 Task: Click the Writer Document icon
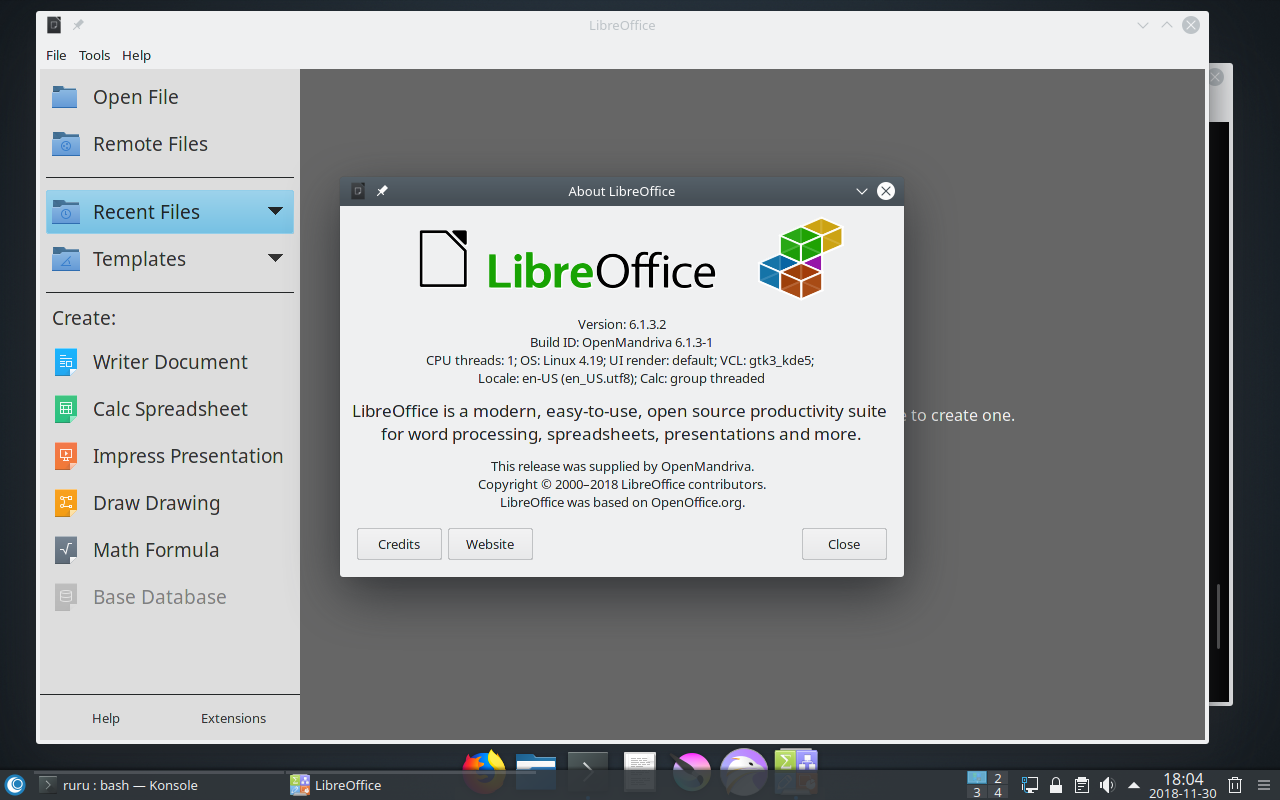(x=65, y=362)
